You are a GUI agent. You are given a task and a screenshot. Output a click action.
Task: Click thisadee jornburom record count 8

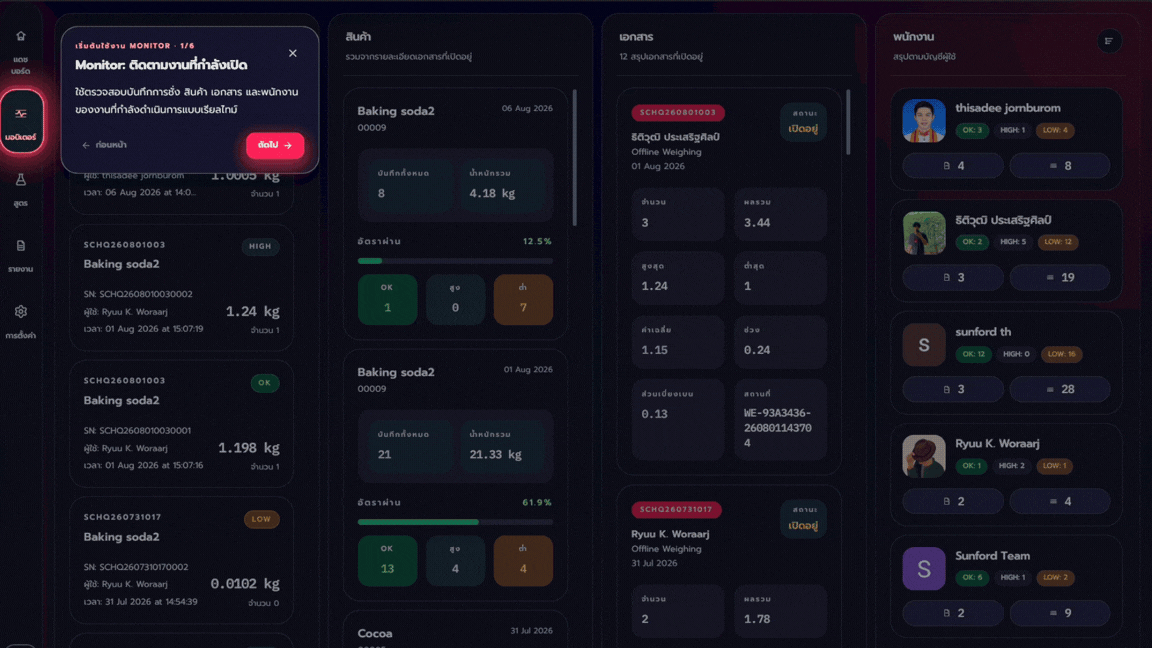click(x=1059, y=166)
